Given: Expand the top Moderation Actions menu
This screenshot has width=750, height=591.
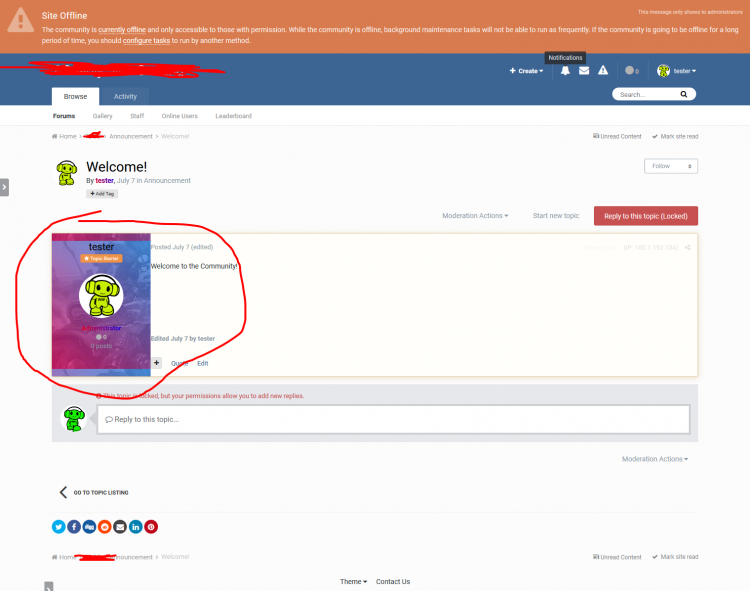Looking at the screenshot, I should pyautogui.click(x=475, y=216).
